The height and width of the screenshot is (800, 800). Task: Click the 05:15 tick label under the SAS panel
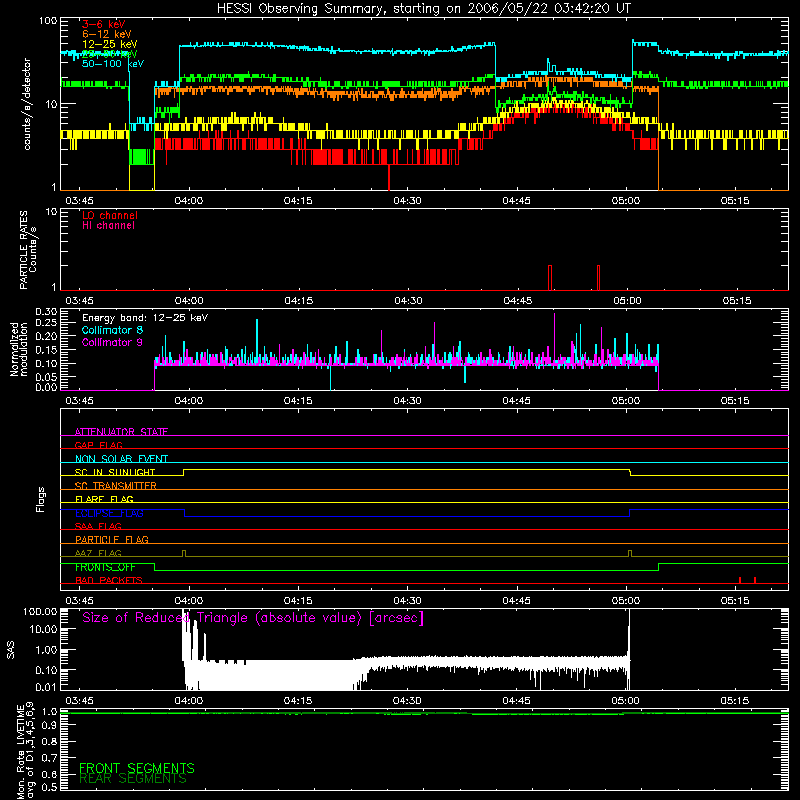735,701
